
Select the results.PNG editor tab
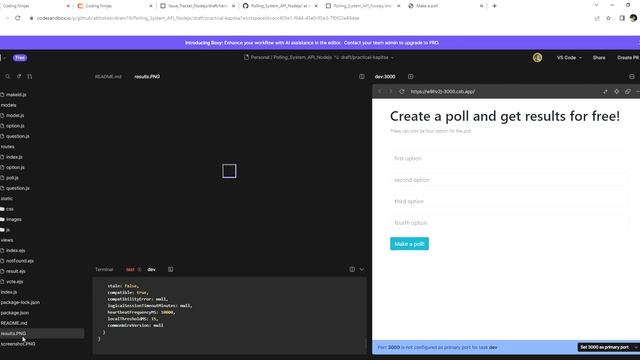coord(147,76)
